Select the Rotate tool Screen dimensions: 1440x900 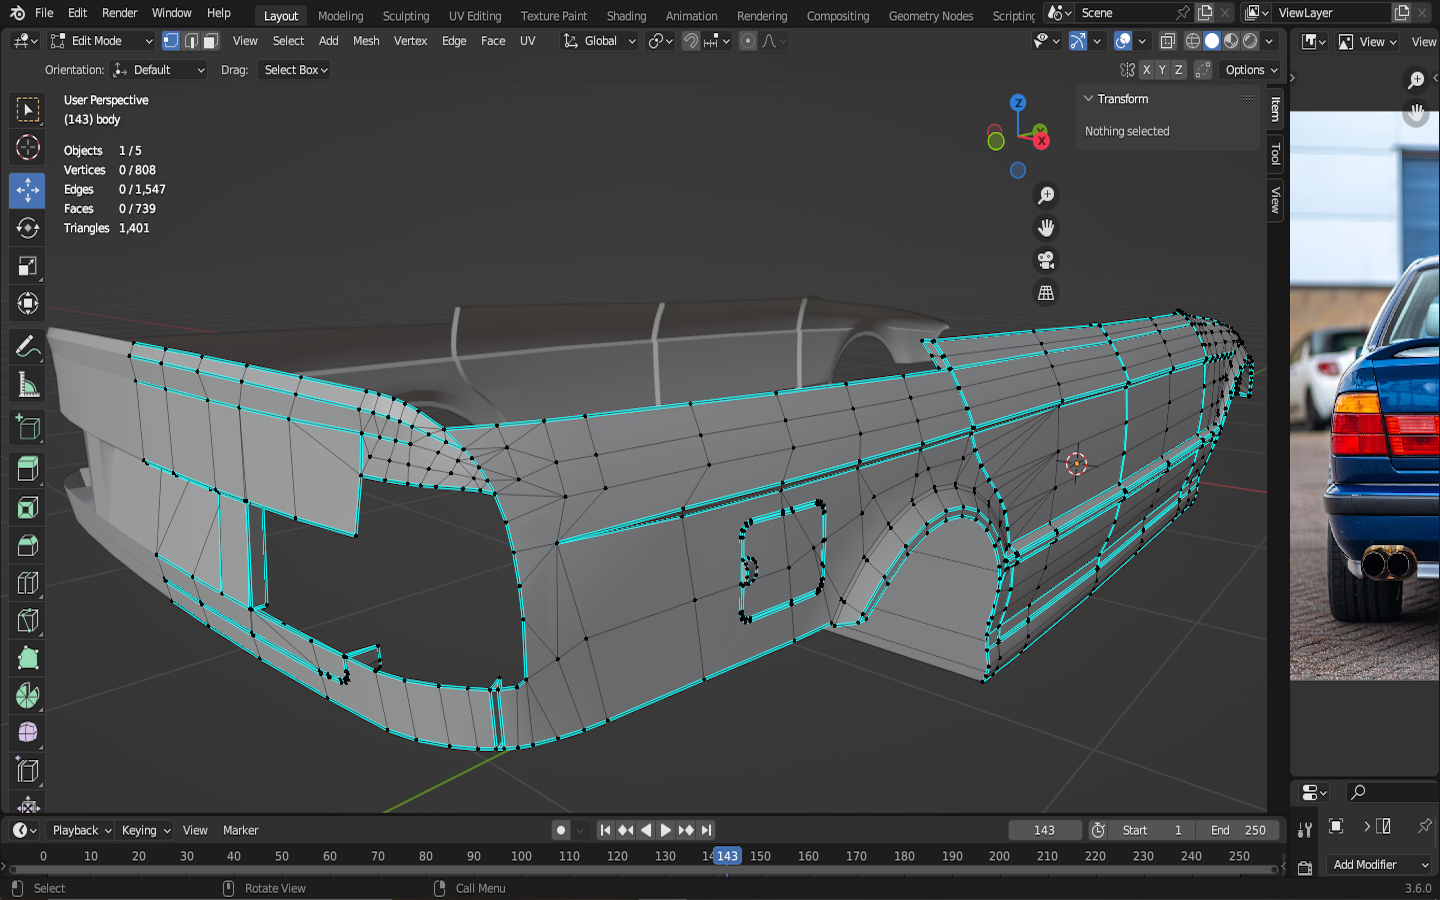tap(27, 228)
